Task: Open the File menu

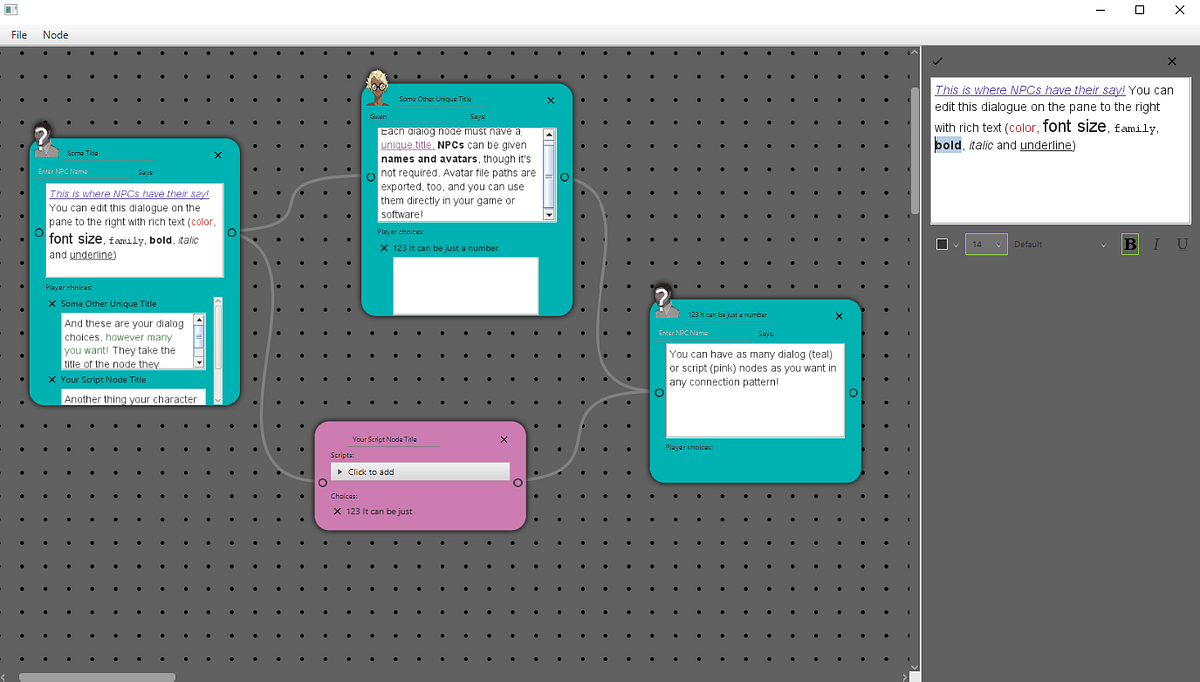Action: tap(18, 35)
